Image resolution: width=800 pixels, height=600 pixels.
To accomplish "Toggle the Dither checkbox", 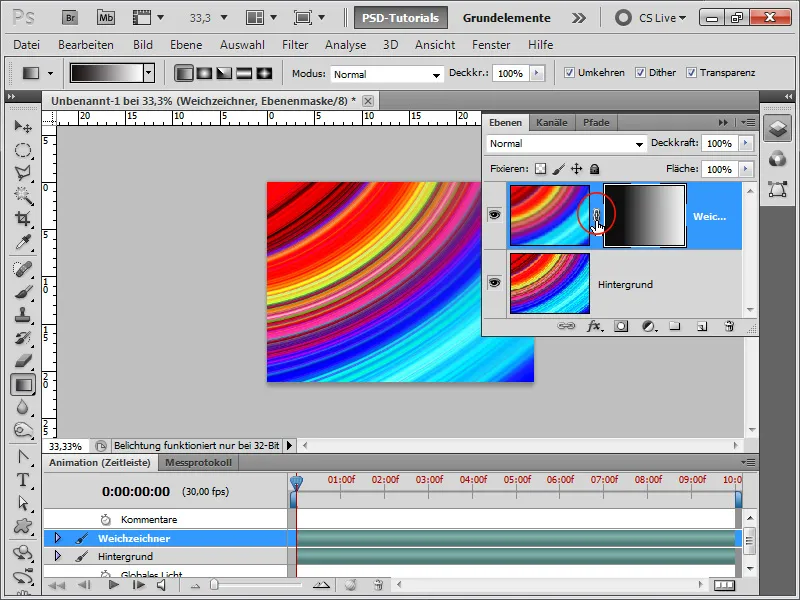I will pyautogui.click(x=640, y=72).
